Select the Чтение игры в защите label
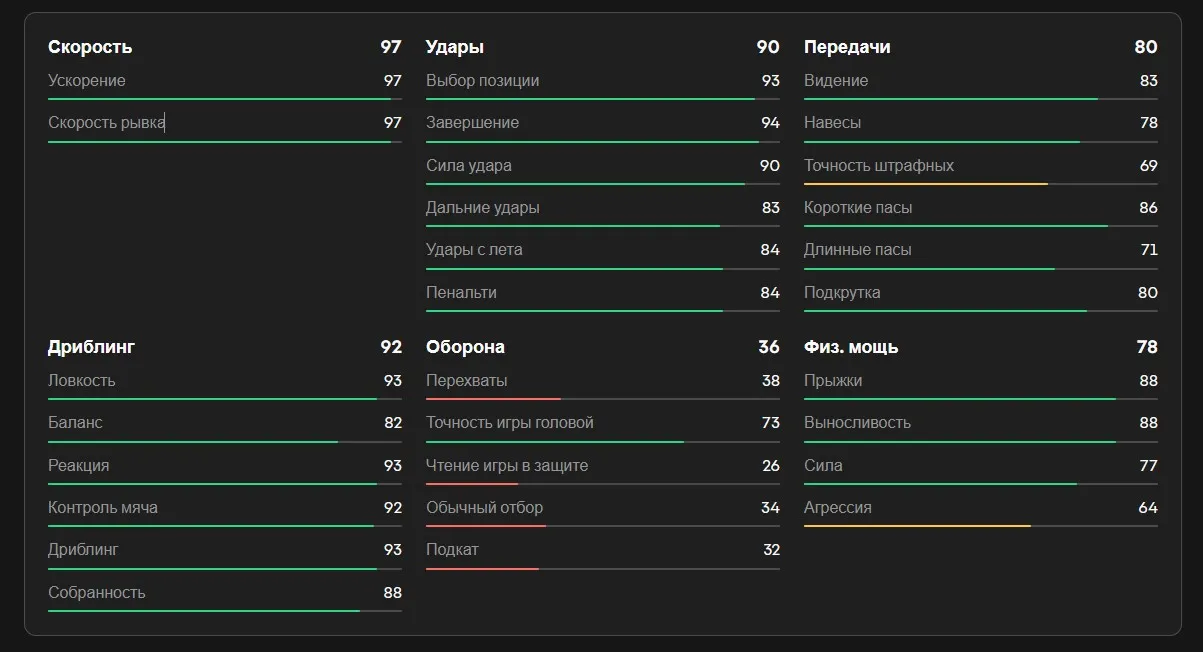 click(x=507, y=466)
